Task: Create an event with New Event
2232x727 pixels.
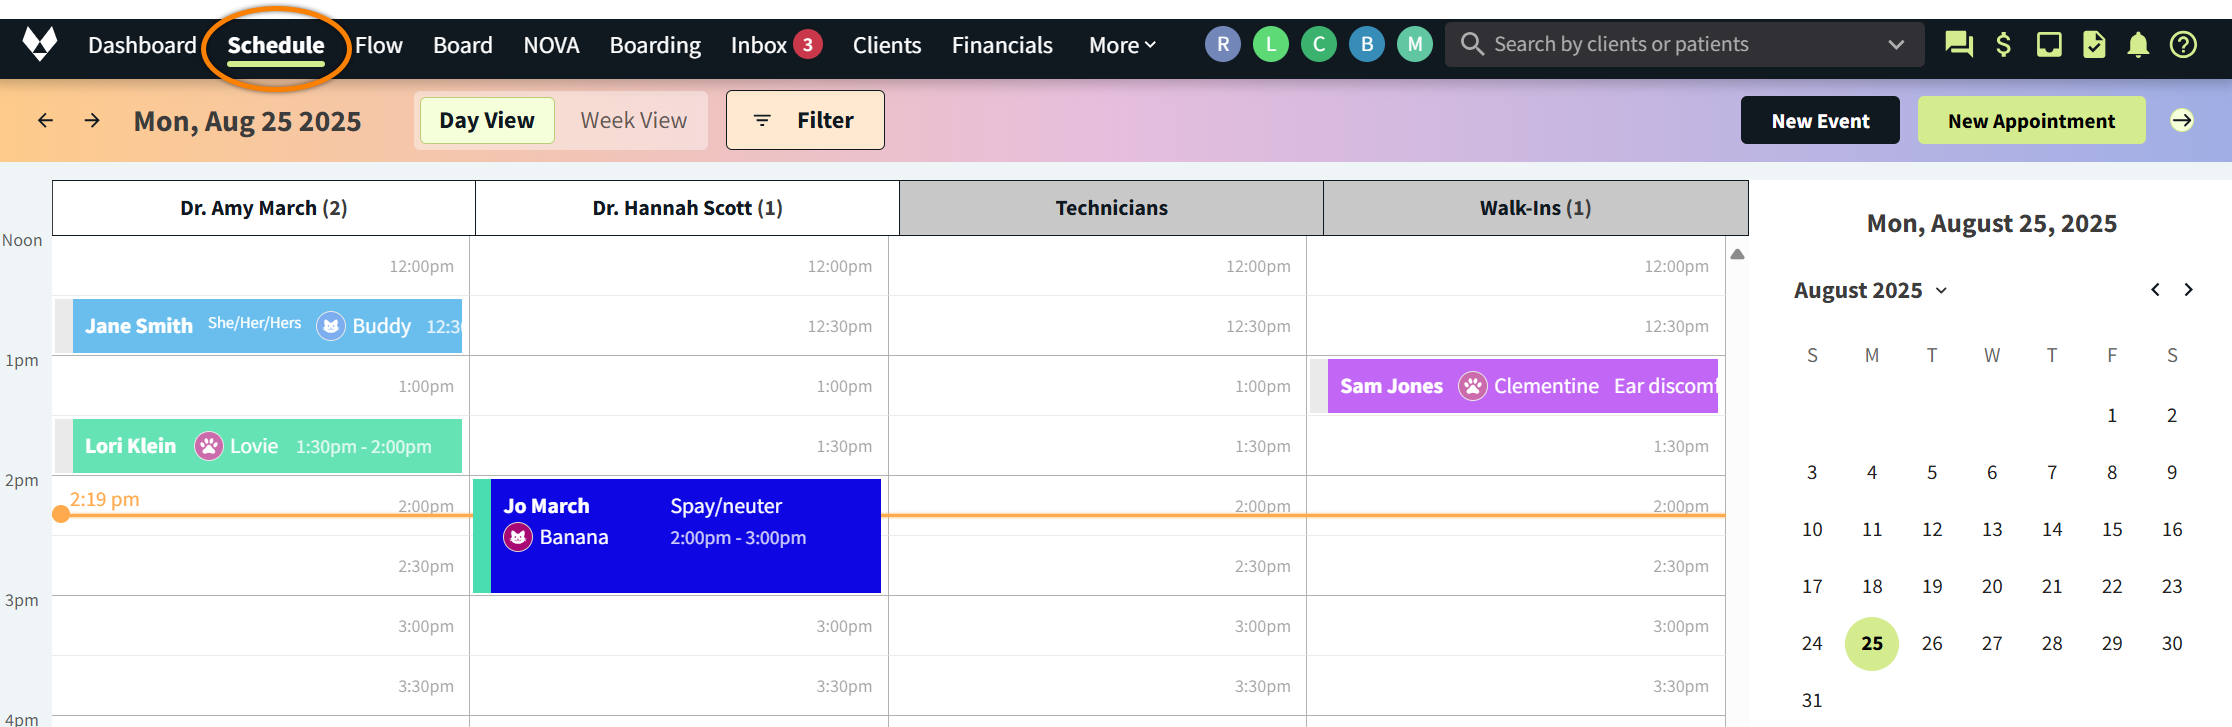Action: point(1820,120)
